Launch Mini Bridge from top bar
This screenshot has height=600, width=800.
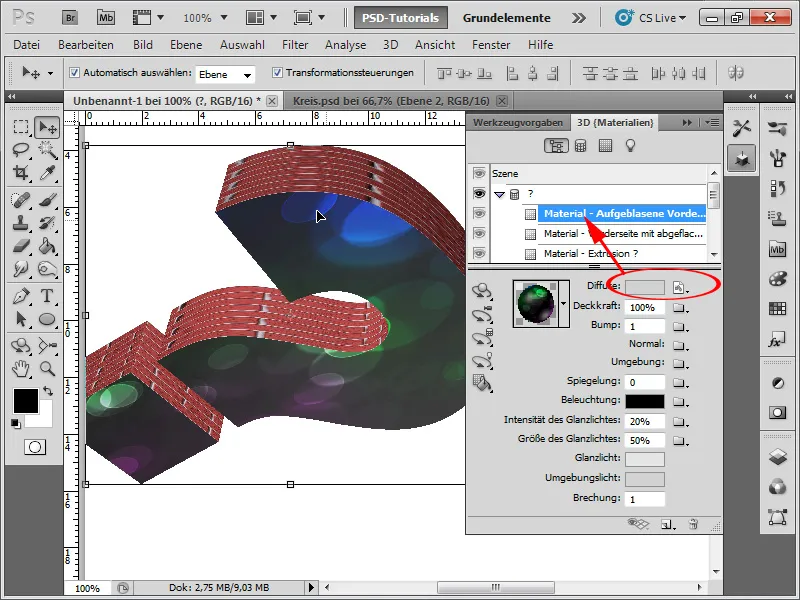(x=106, y=18)
